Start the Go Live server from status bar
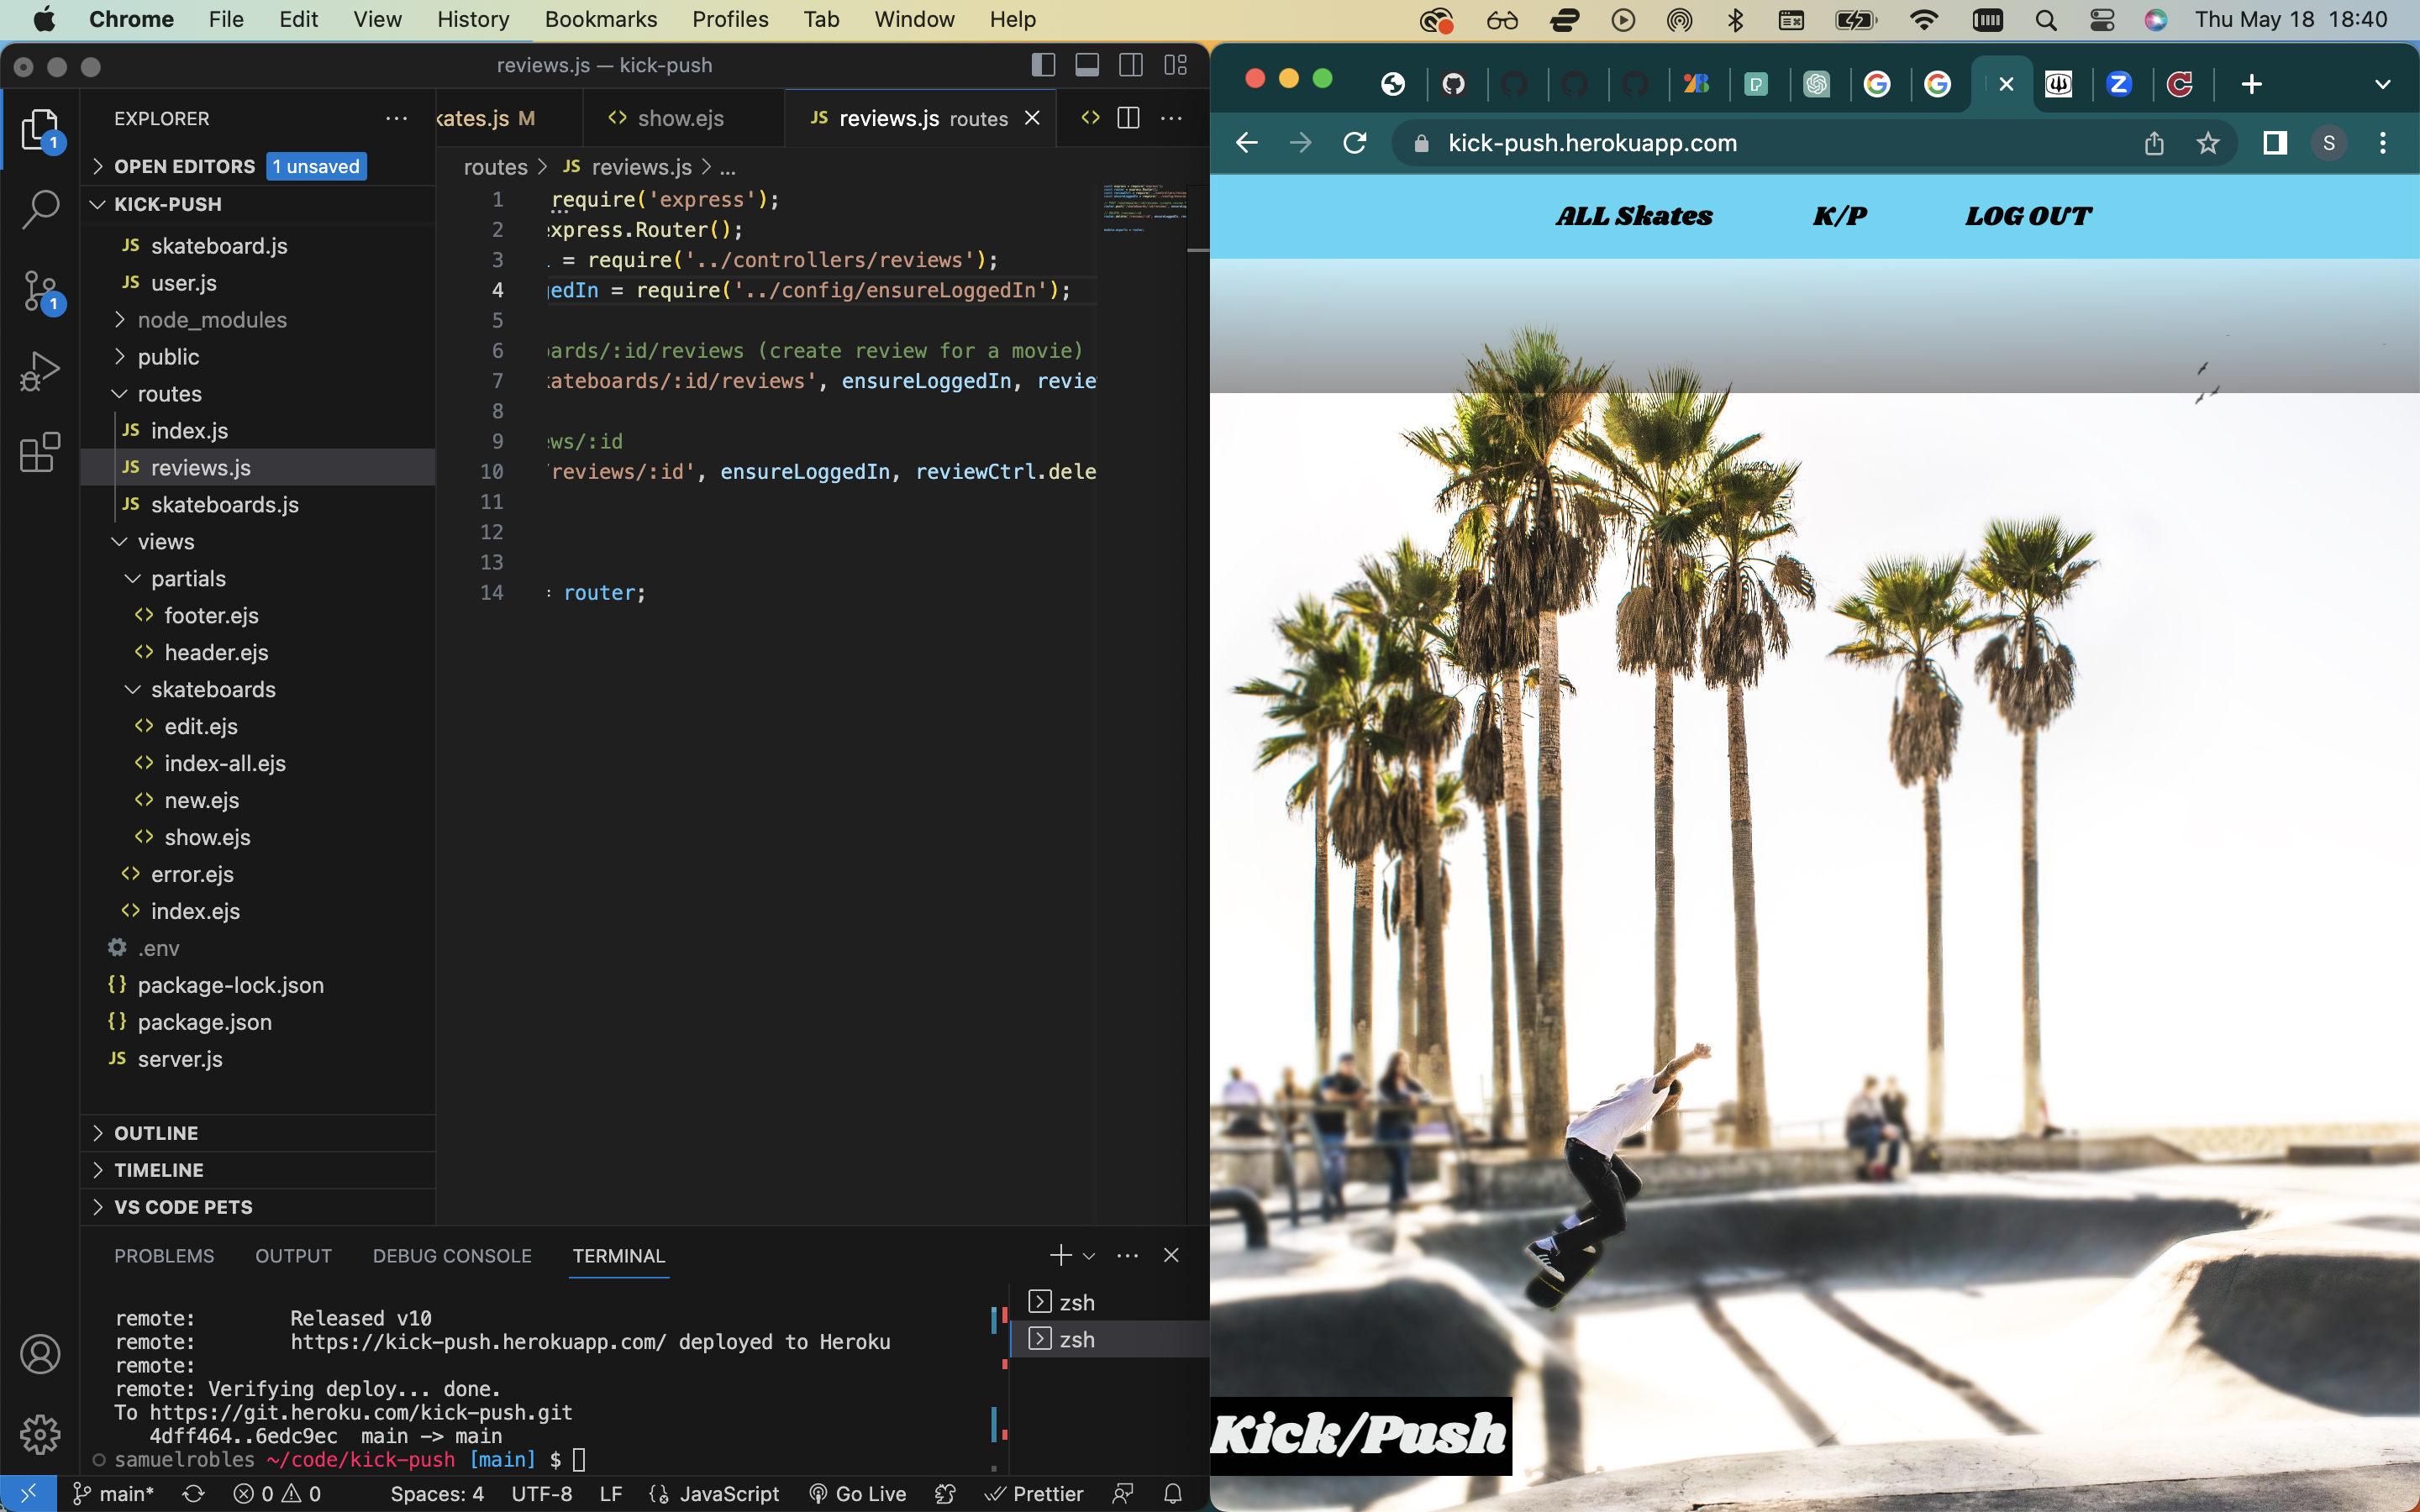The height and width of the screenshot is (1512, 2420). coord(856,1493)
